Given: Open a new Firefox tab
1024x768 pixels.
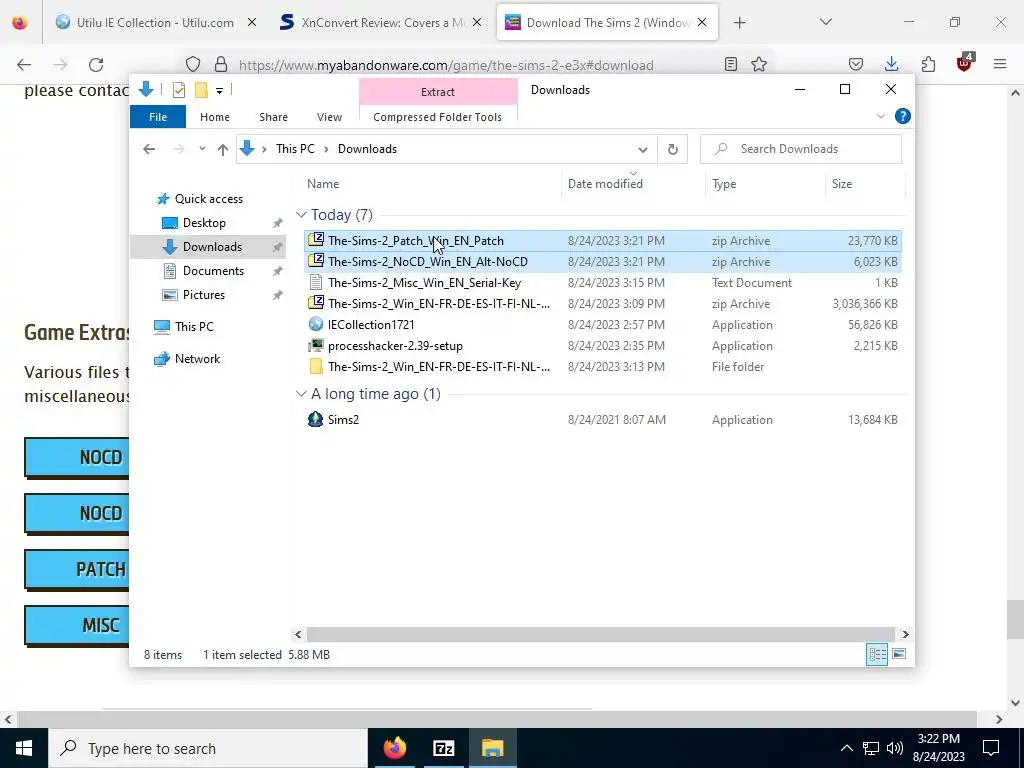Looking at the screenshot, I should pyautogui.click(x=739, y=23).
